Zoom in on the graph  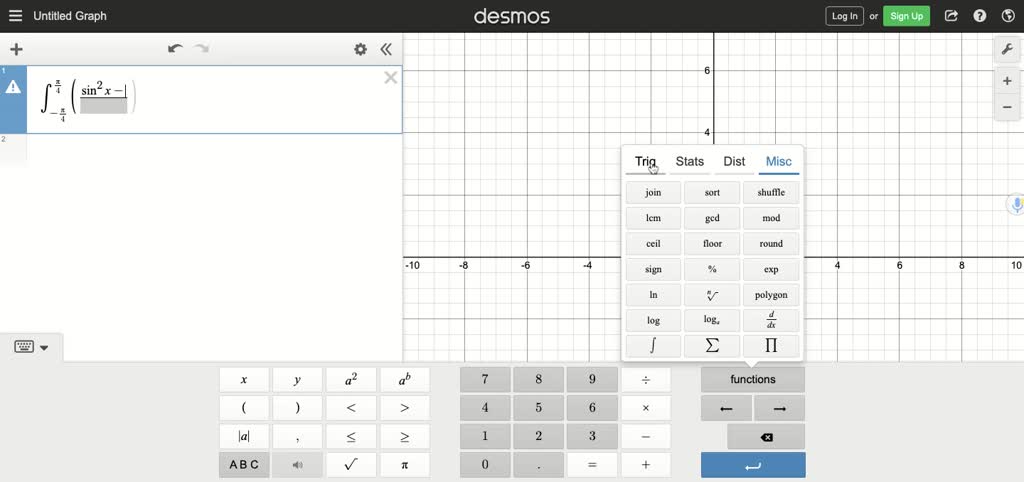pyautogui.click(x=1007, y=81)
